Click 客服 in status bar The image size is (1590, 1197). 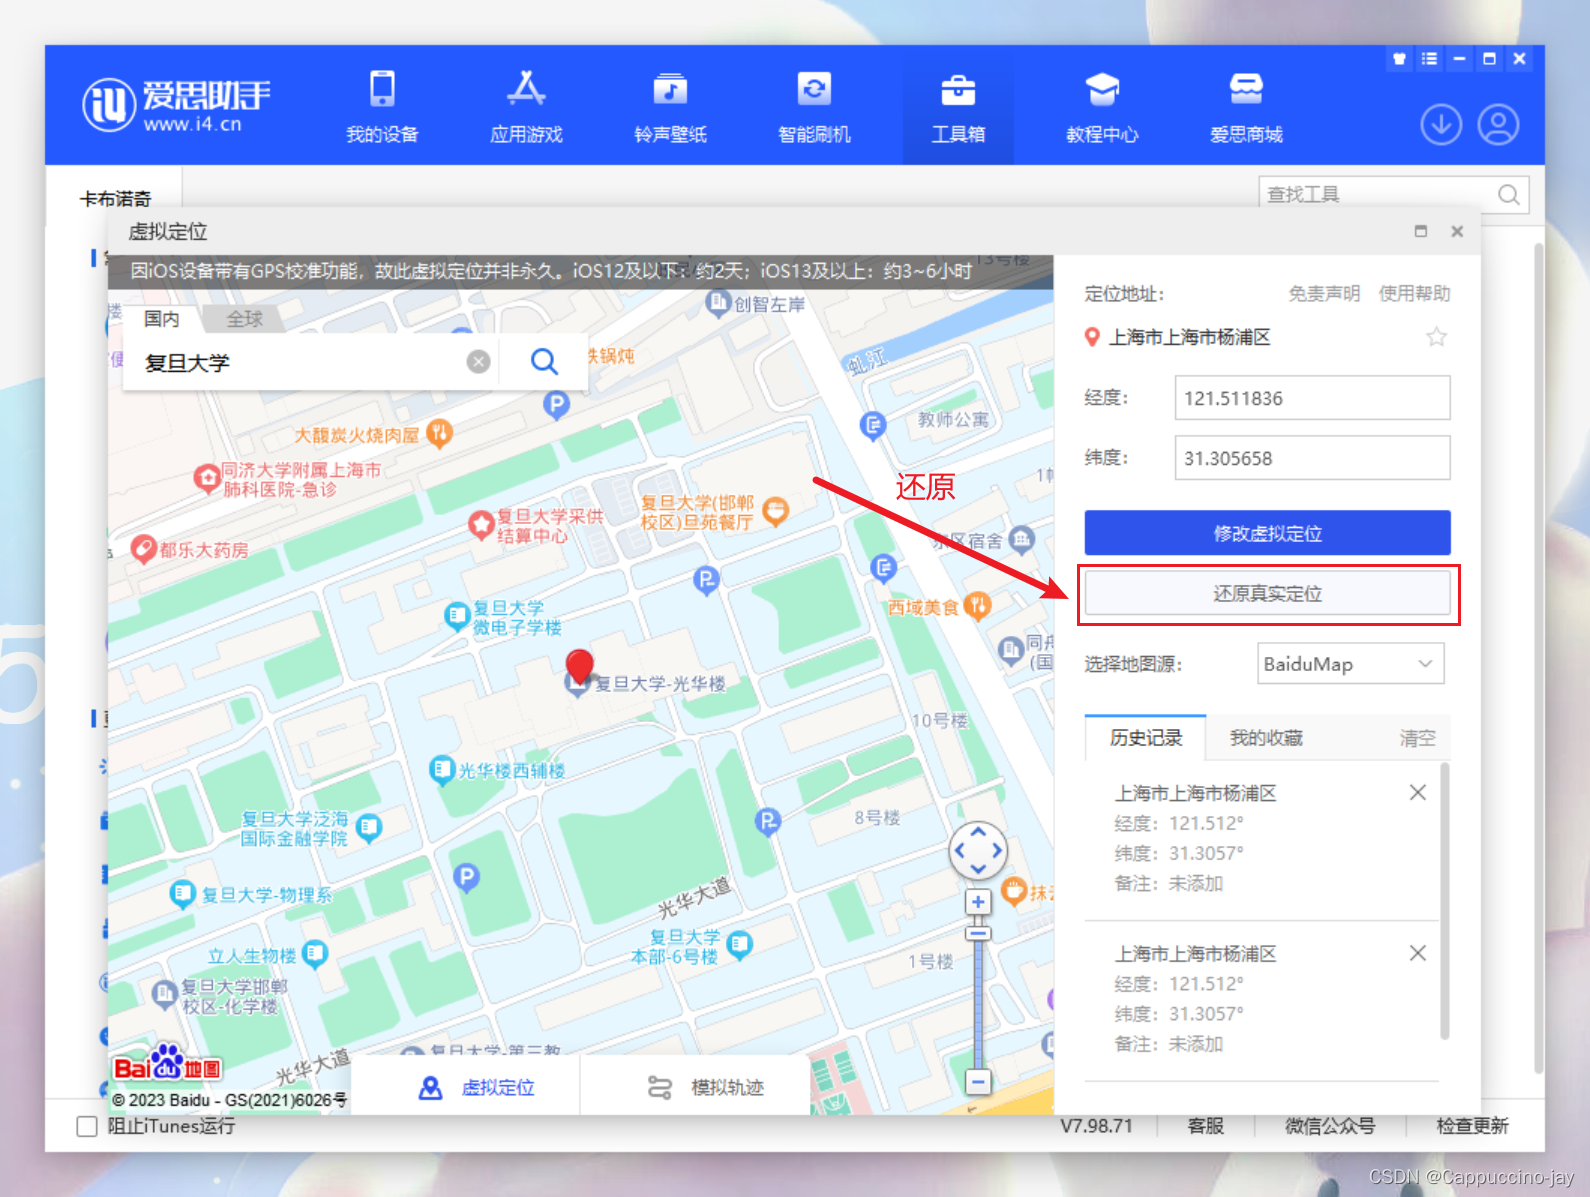click(x=1206, y=1126)
